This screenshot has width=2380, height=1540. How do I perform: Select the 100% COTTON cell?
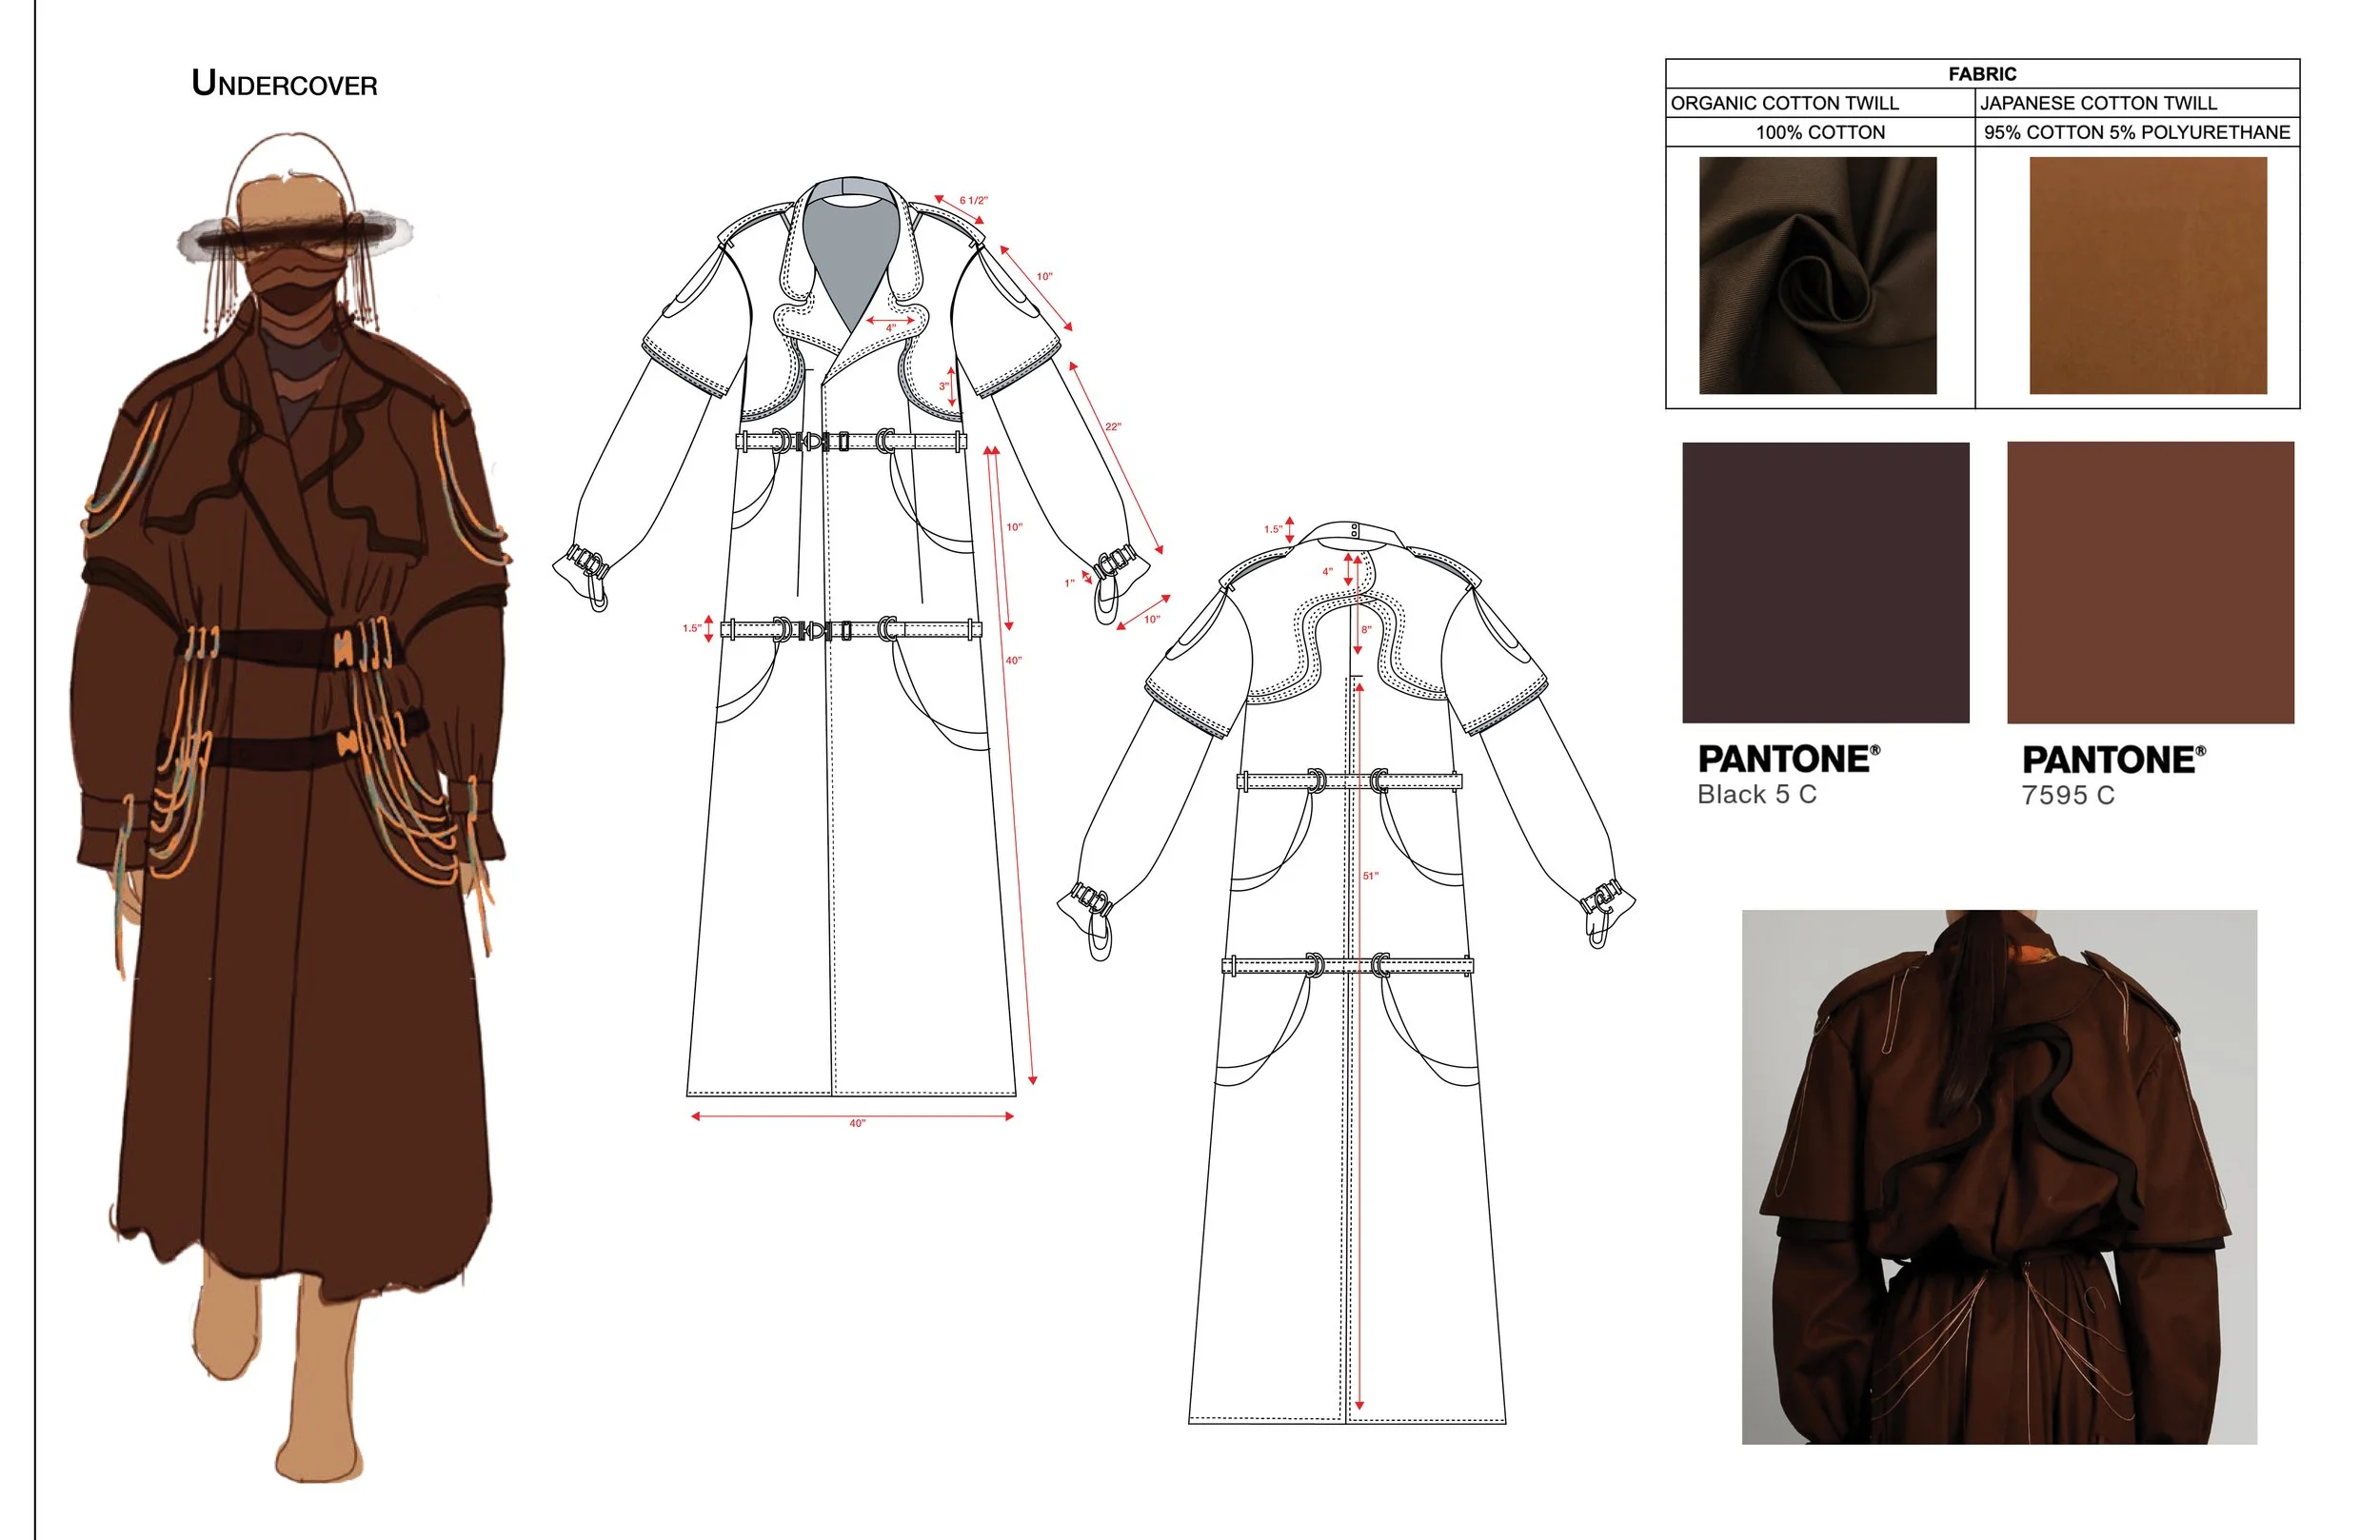coord(1820,132)
